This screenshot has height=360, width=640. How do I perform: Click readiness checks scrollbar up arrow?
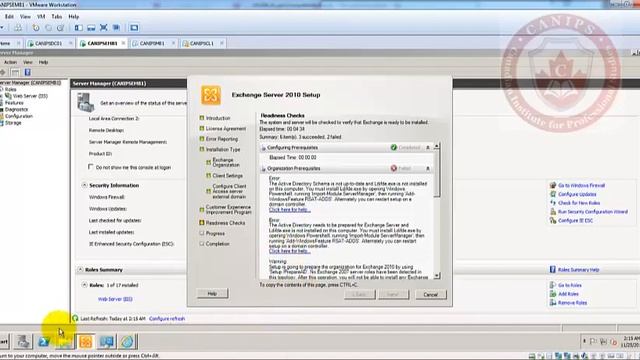click(x=437, y=146)
